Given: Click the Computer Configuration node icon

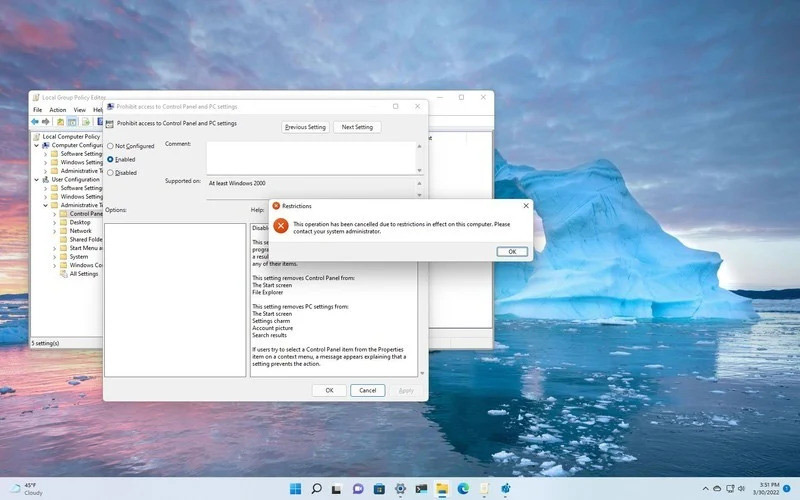Looking at the screenshot, I should click(46, 145).
